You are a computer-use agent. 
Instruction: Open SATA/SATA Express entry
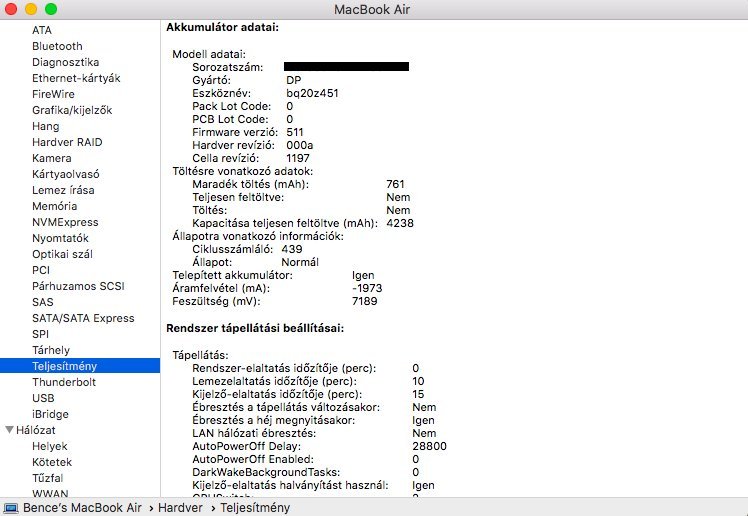coord(83,318)
